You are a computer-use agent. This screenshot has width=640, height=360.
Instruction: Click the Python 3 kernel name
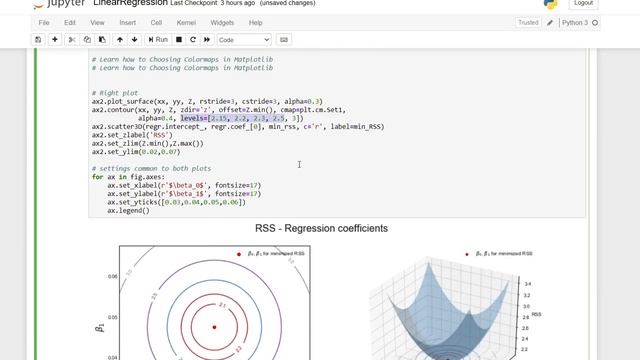click(x=575, y=23)
